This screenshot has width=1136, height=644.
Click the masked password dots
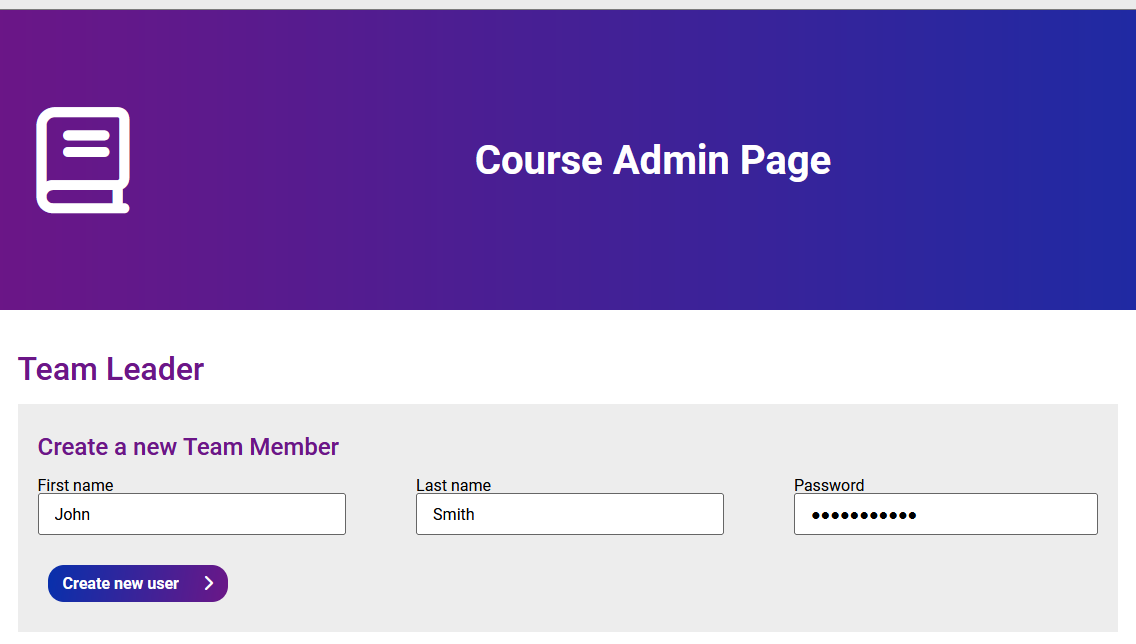point(864,516)
